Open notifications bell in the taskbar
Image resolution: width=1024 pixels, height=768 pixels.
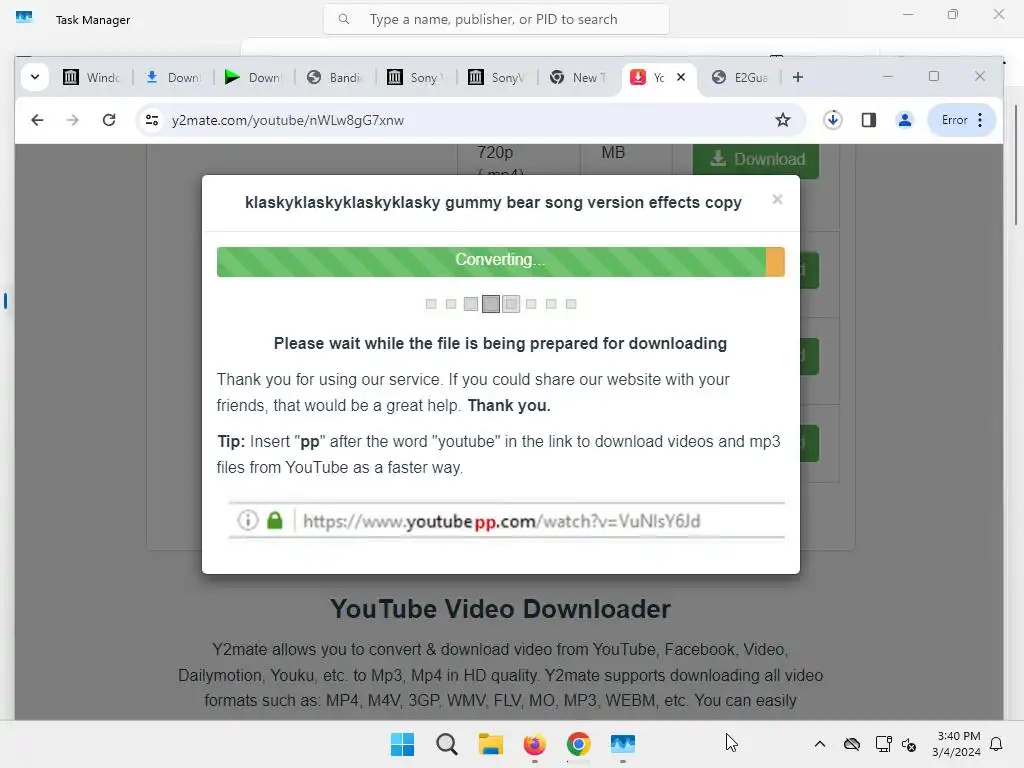[x=997, y=744]
